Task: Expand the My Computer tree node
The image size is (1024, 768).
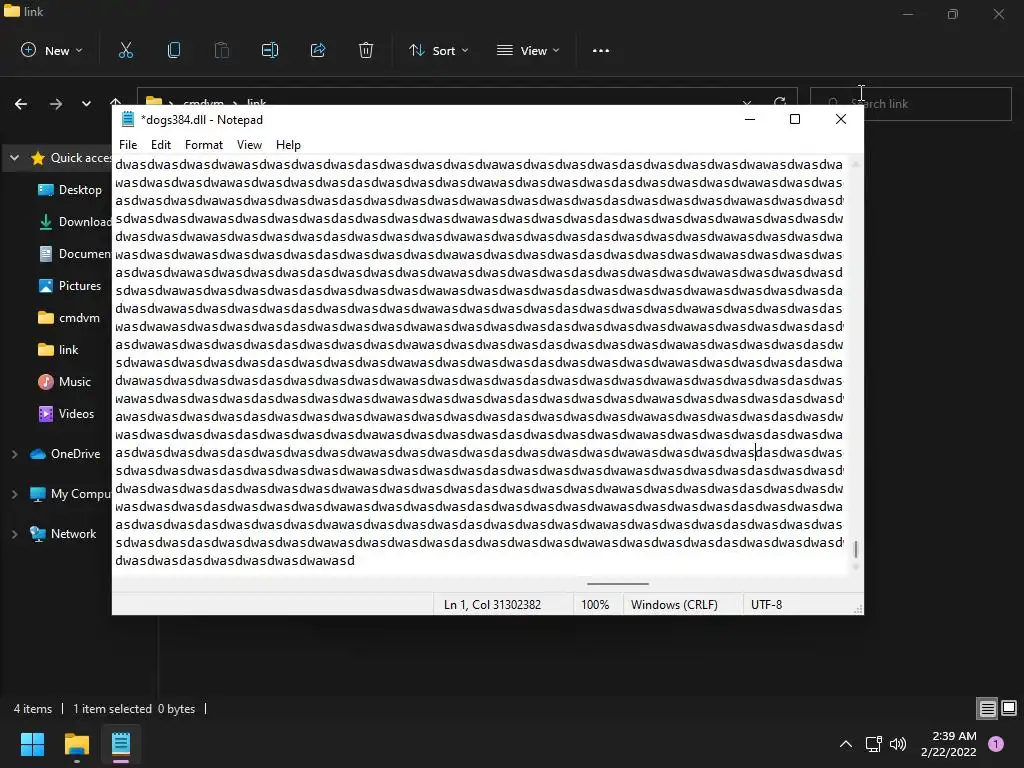Action: coord(14,494)
